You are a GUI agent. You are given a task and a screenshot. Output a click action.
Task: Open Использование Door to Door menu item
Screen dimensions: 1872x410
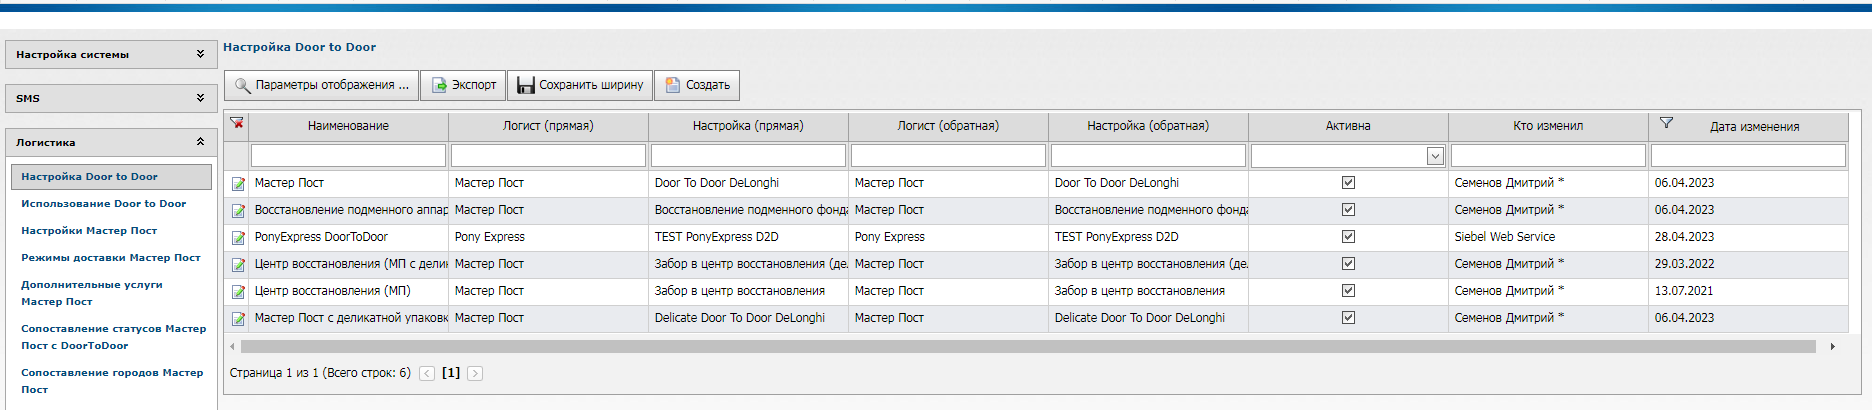coord(104,203)
